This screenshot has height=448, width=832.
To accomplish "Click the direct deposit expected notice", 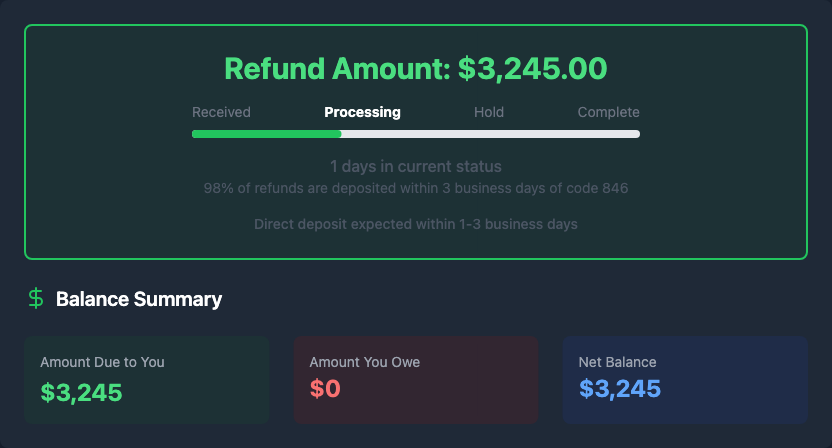I will tap(415, 224).
